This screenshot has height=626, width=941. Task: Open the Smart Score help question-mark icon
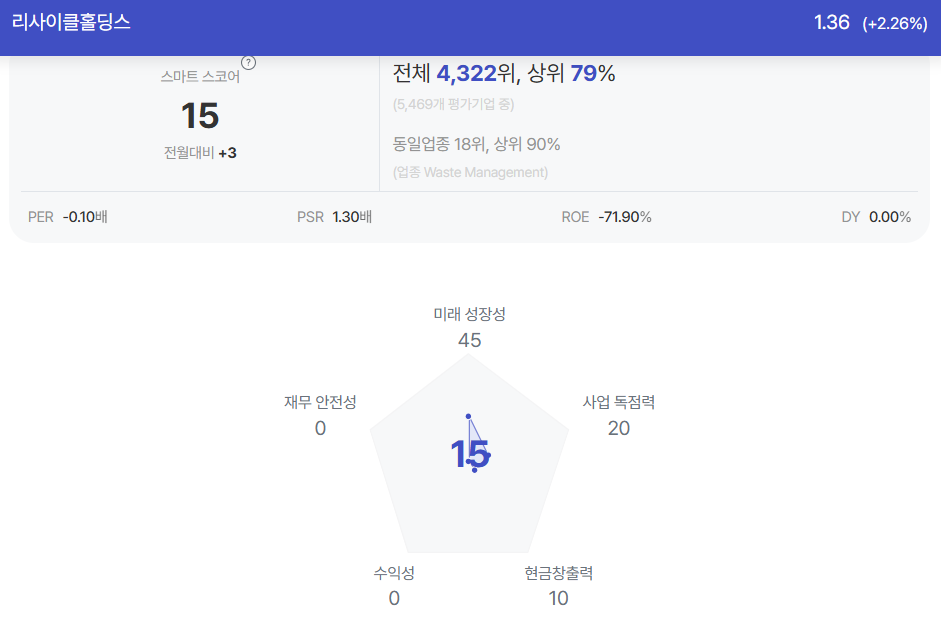(248, 62)
